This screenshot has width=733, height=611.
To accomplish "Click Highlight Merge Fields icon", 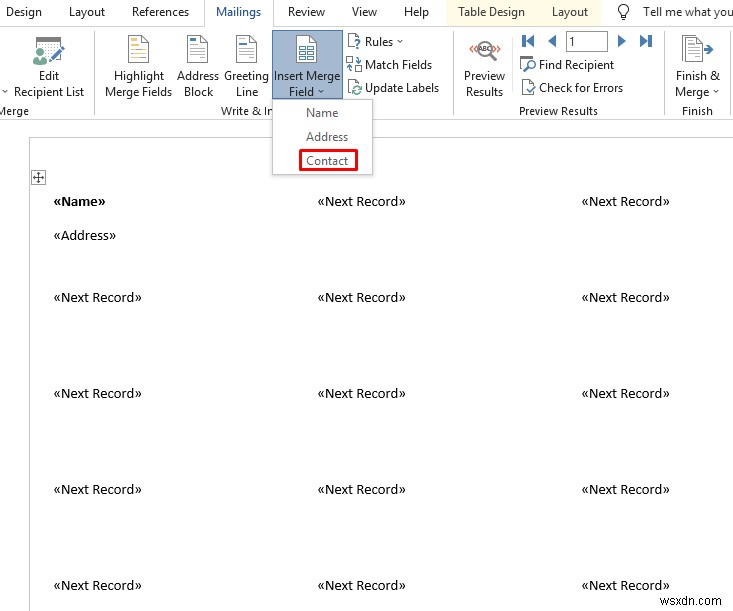I will [138, 49].
